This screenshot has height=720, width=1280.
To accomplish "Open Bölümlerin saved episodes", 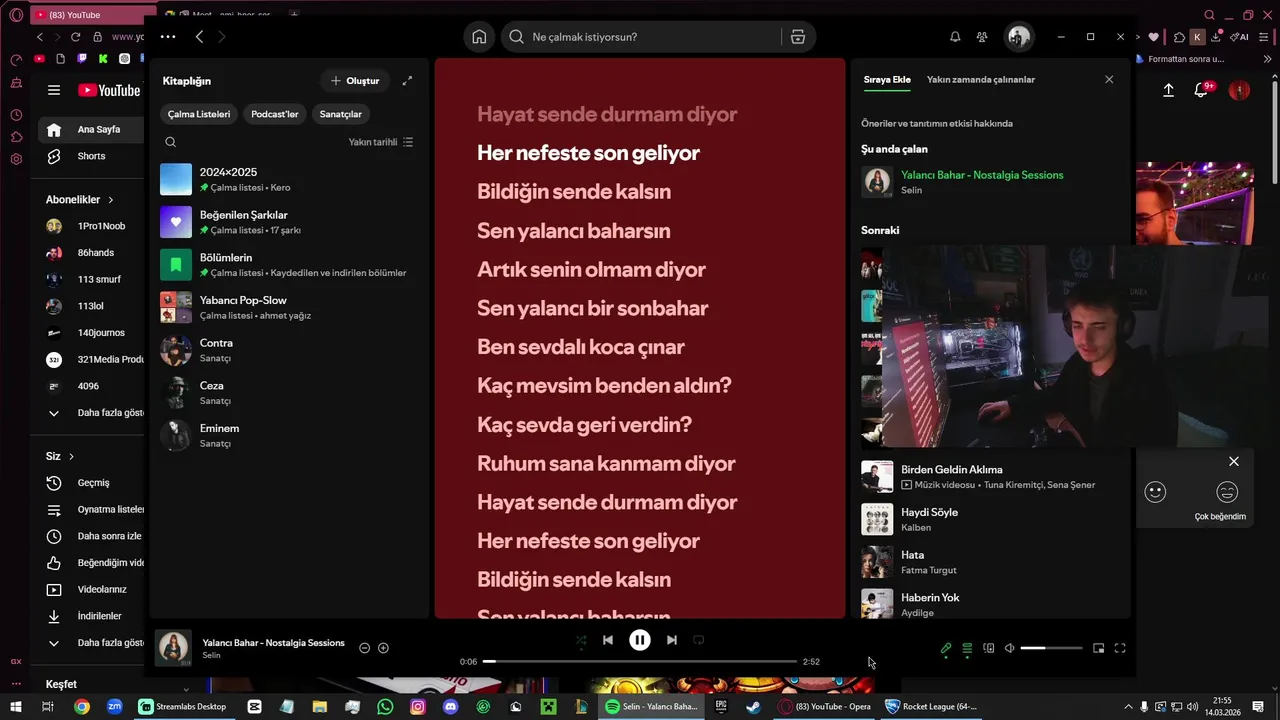I will point(289,265).
